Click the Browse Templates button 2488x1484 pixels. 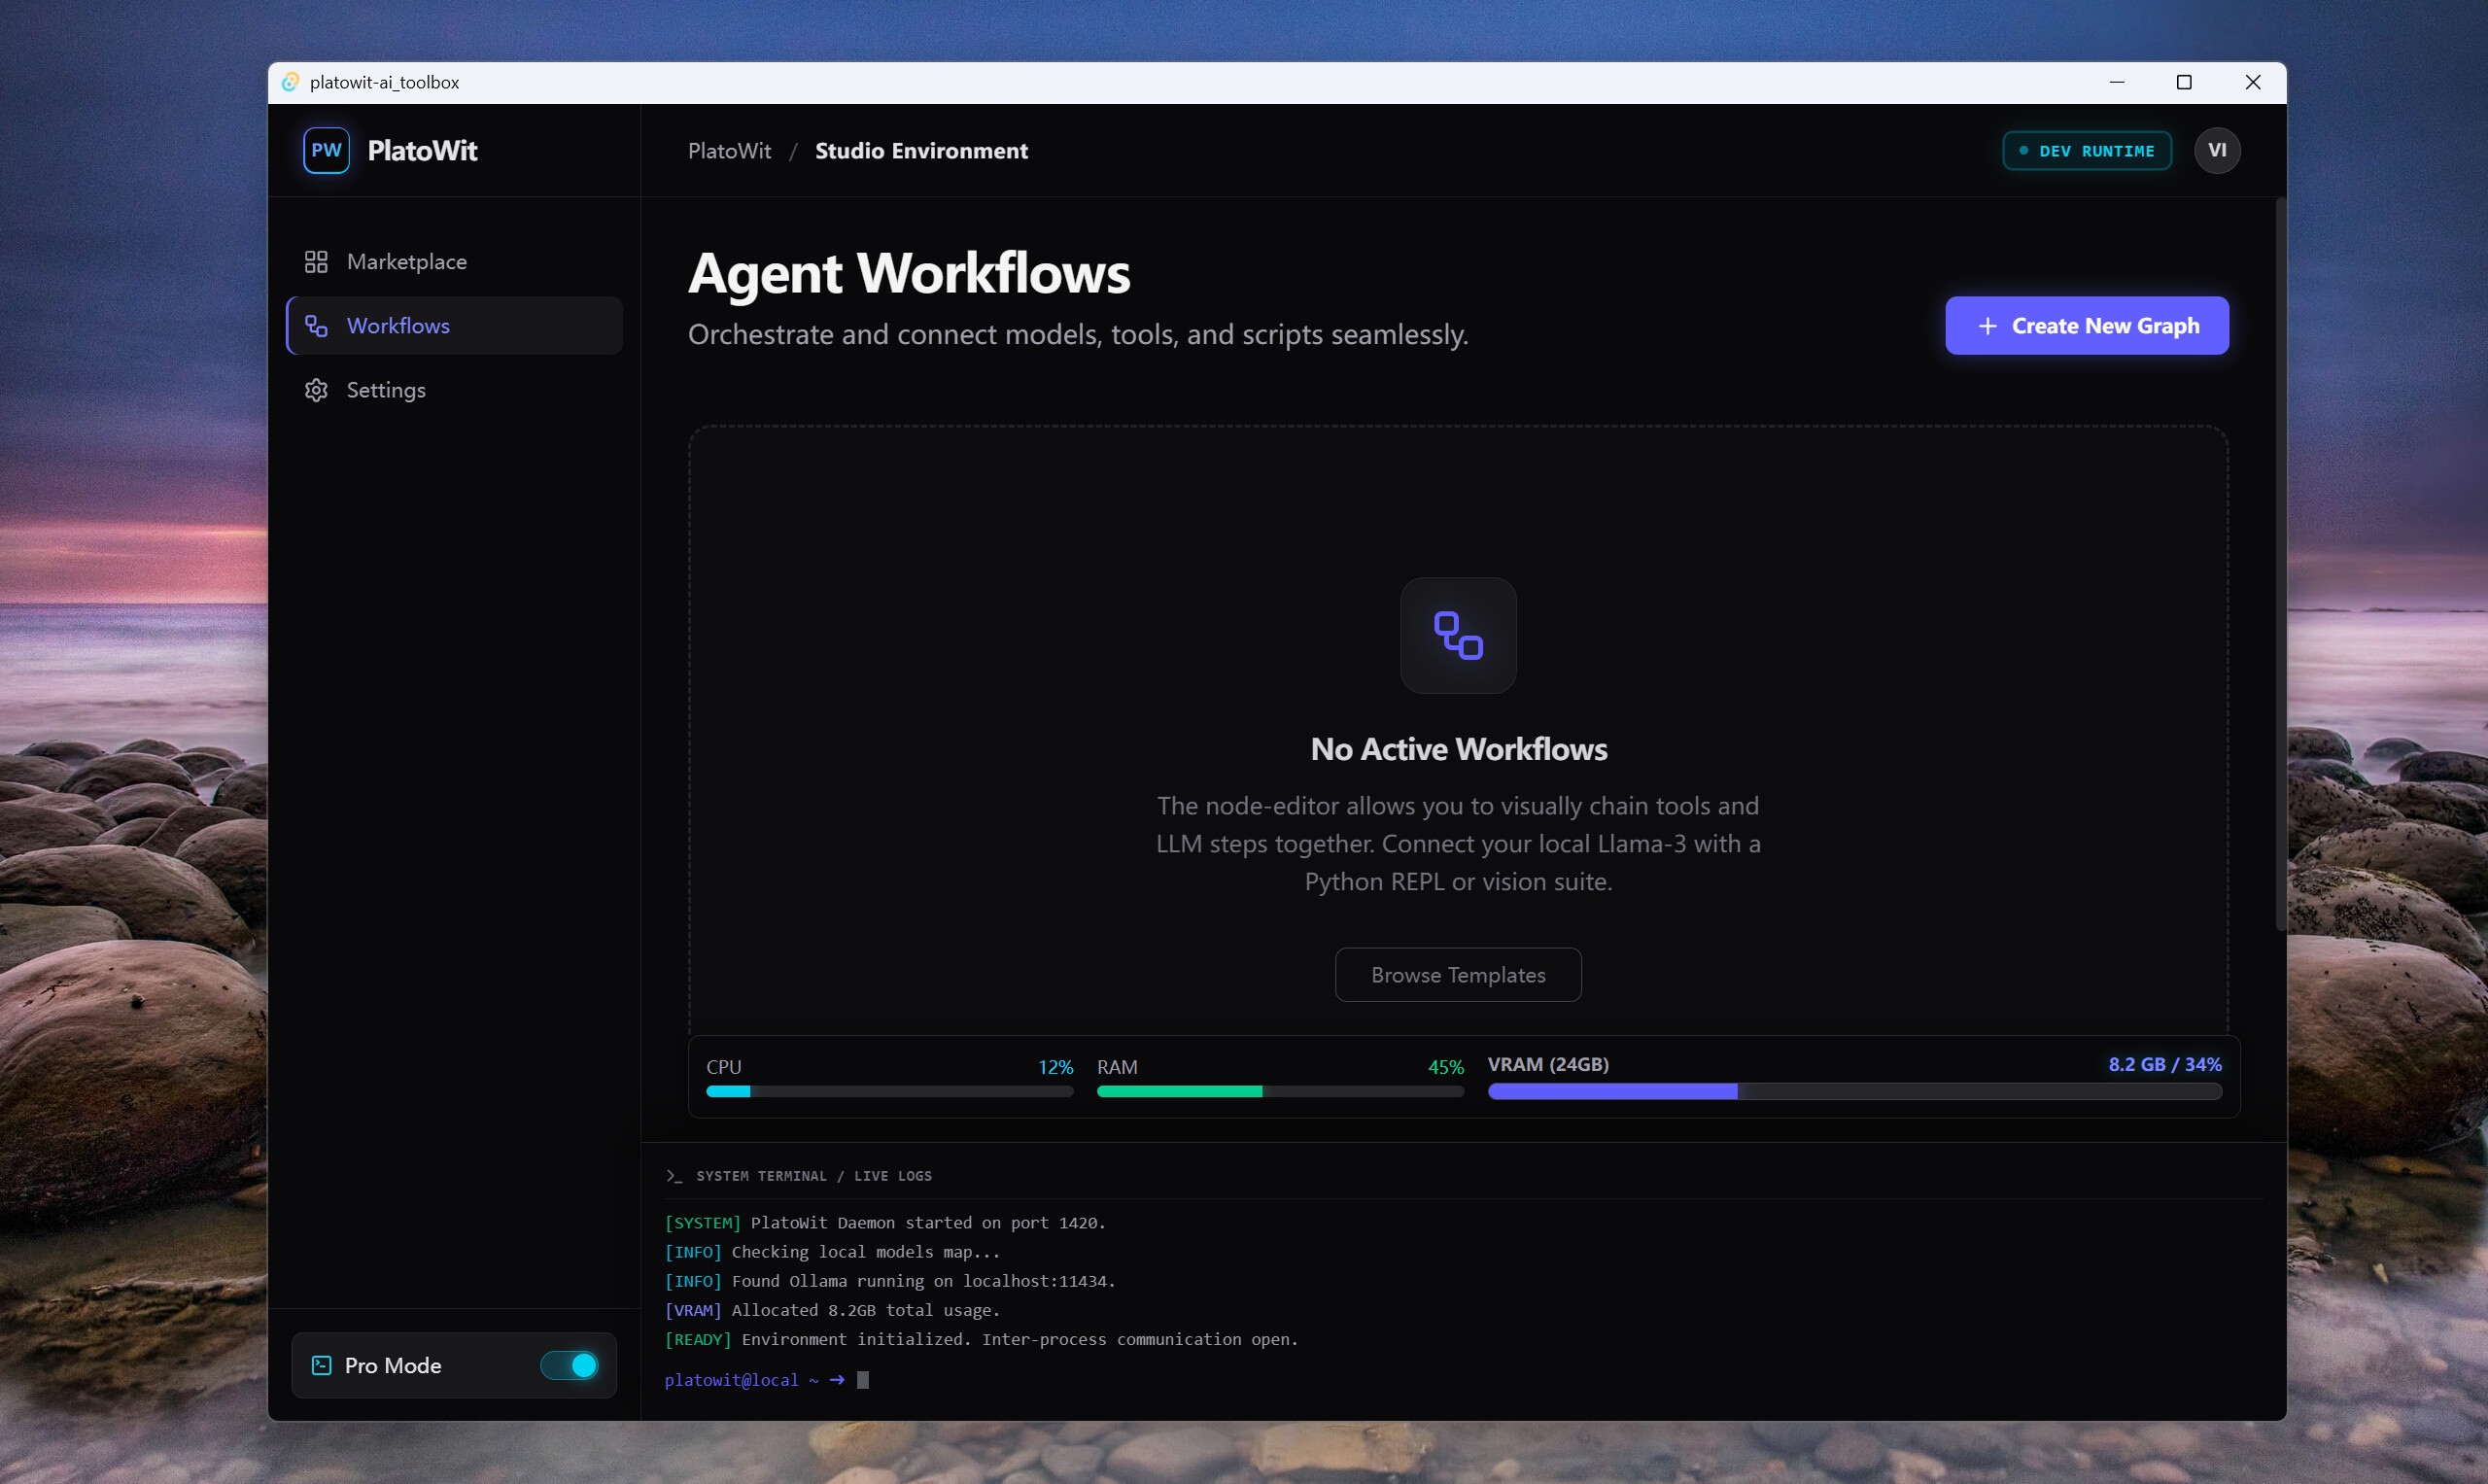(x=1458, y=975)
